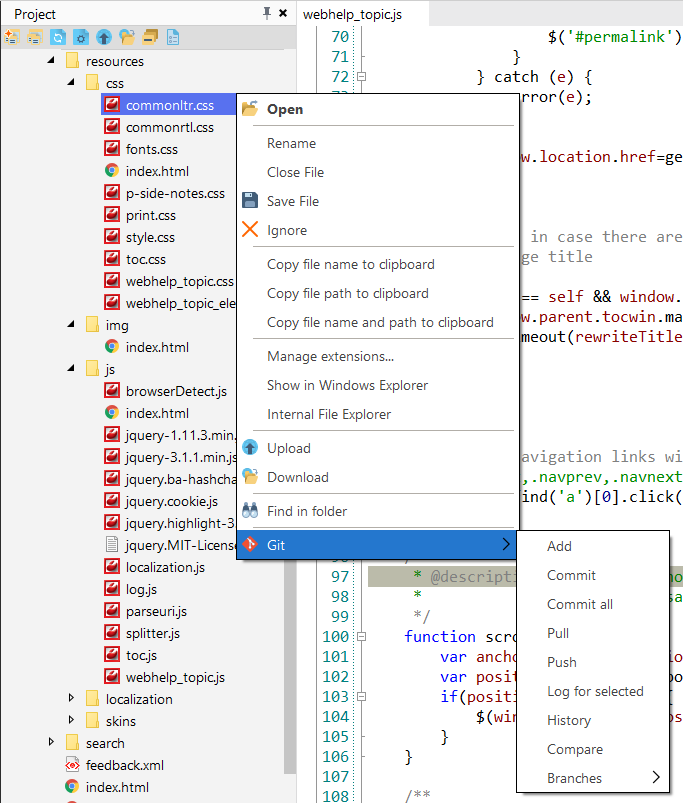This screenshot has height=803, width=683.
Task: Select webhelp_topic.js in tree
Action: click(x=175, y=677)
